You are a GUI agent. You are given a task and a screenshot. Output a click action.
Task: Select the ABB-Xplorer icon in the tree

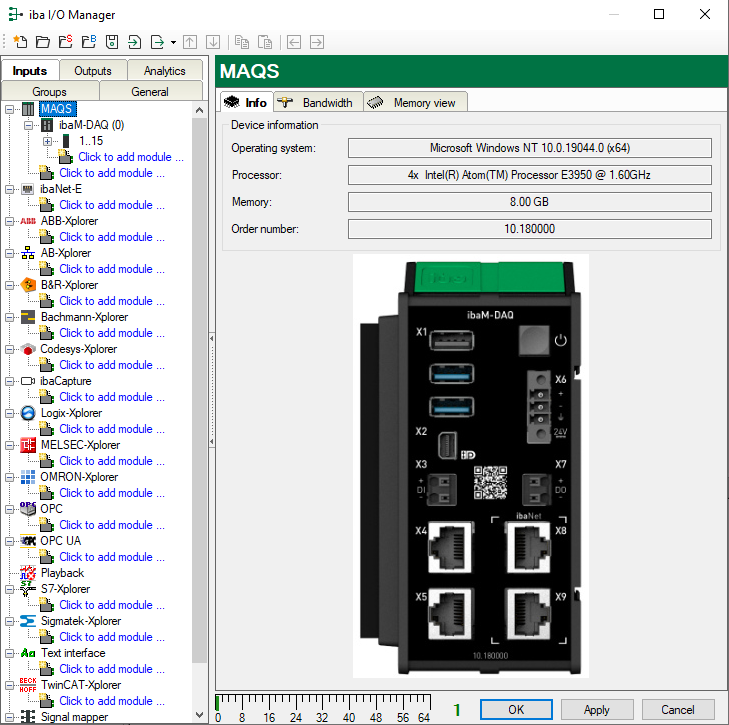pyautogui.click(x=28, y=221)
